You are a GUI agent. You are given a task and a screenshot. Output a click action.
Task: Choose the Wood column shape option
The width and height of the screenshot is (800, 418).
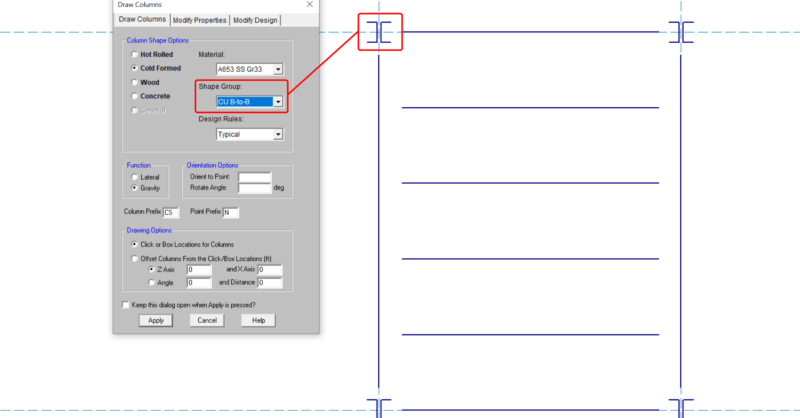tap(134, 82)
